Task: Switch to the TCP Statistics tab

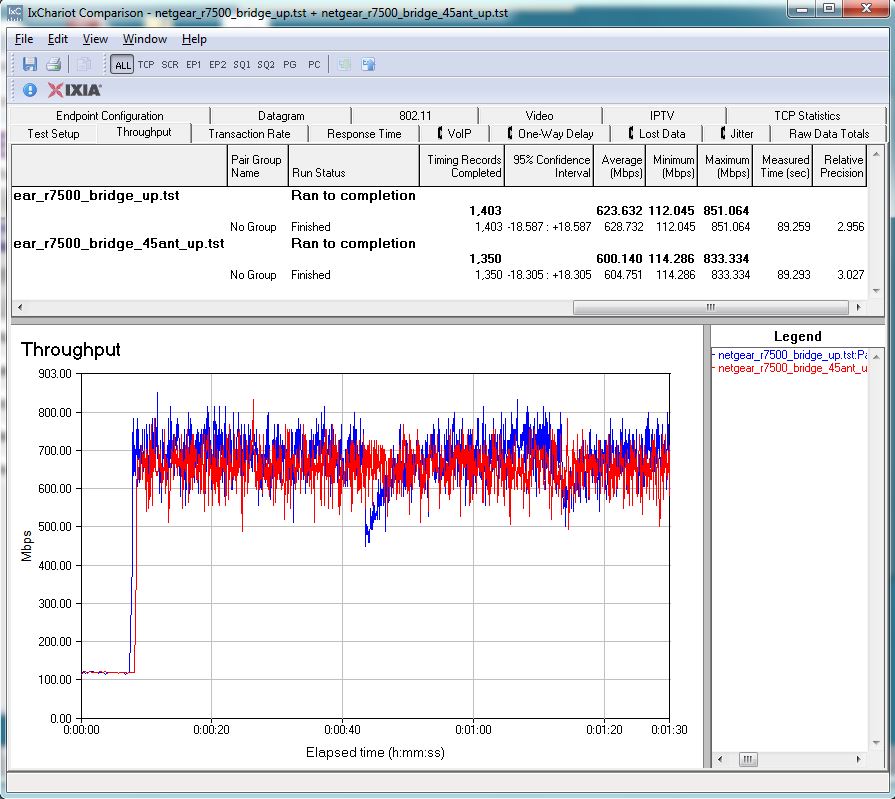Action: 807,115
